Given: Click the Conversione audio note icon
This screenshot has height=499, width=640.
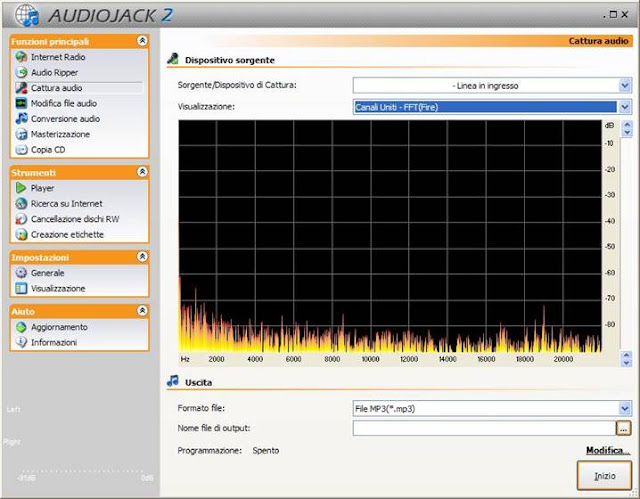Looking at the screenshot, I should click(x=21, y=119).
